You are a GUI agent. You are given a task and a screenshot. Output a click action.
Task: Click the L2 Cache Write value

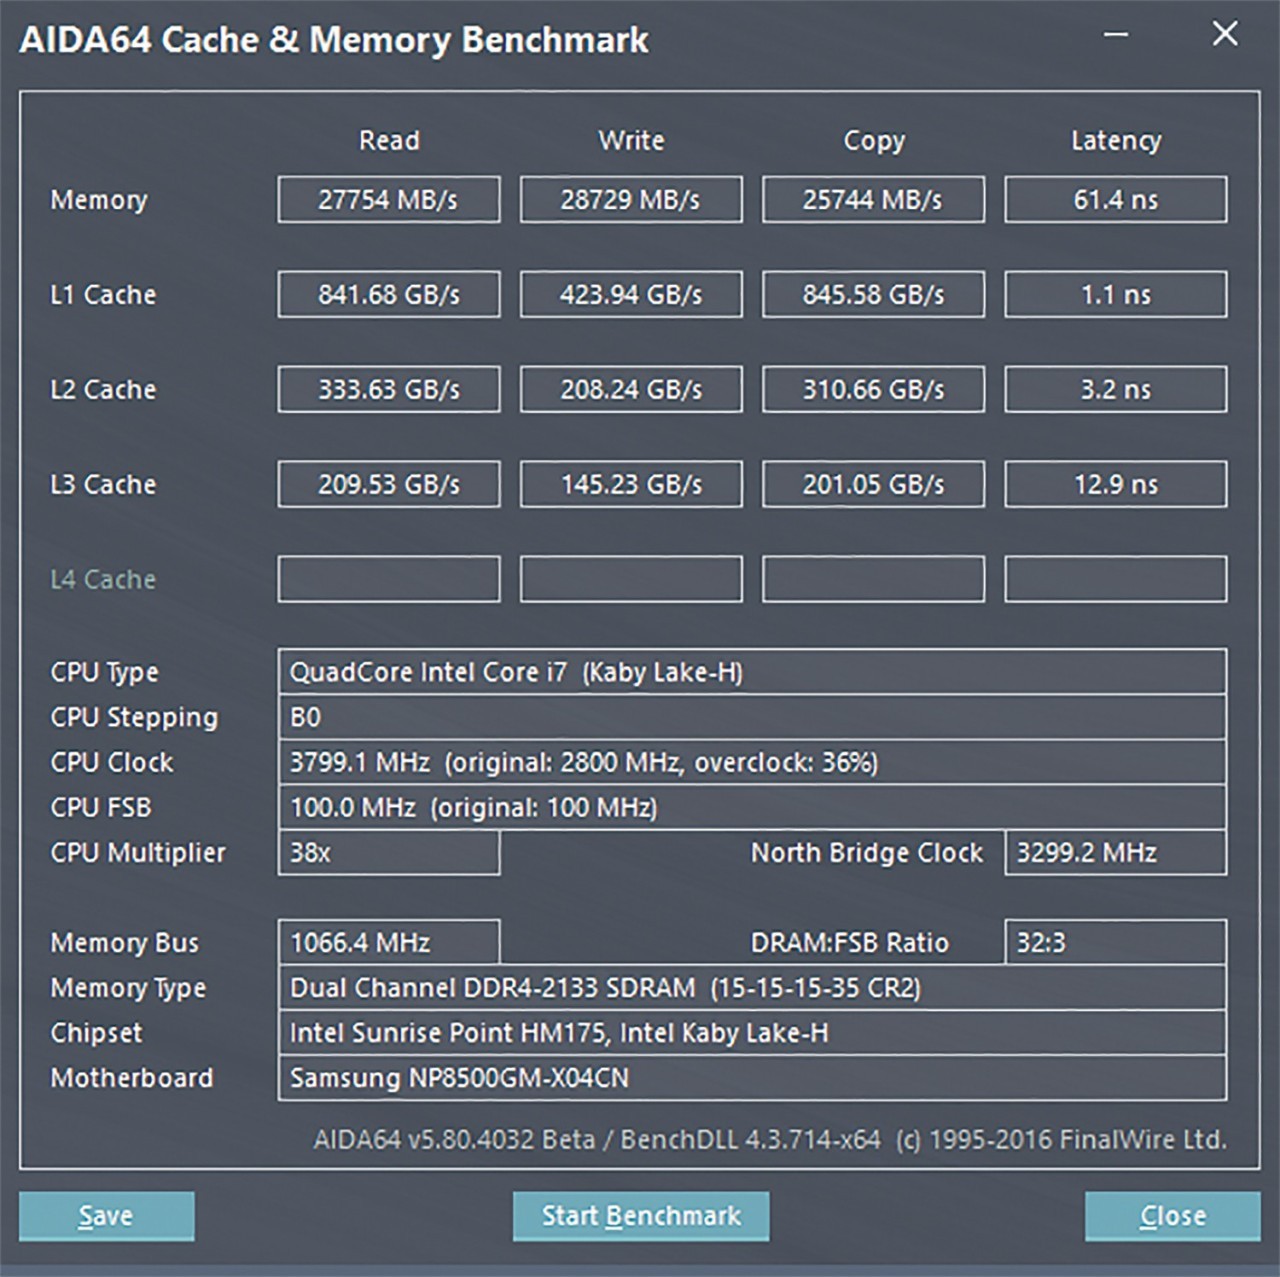631,390
